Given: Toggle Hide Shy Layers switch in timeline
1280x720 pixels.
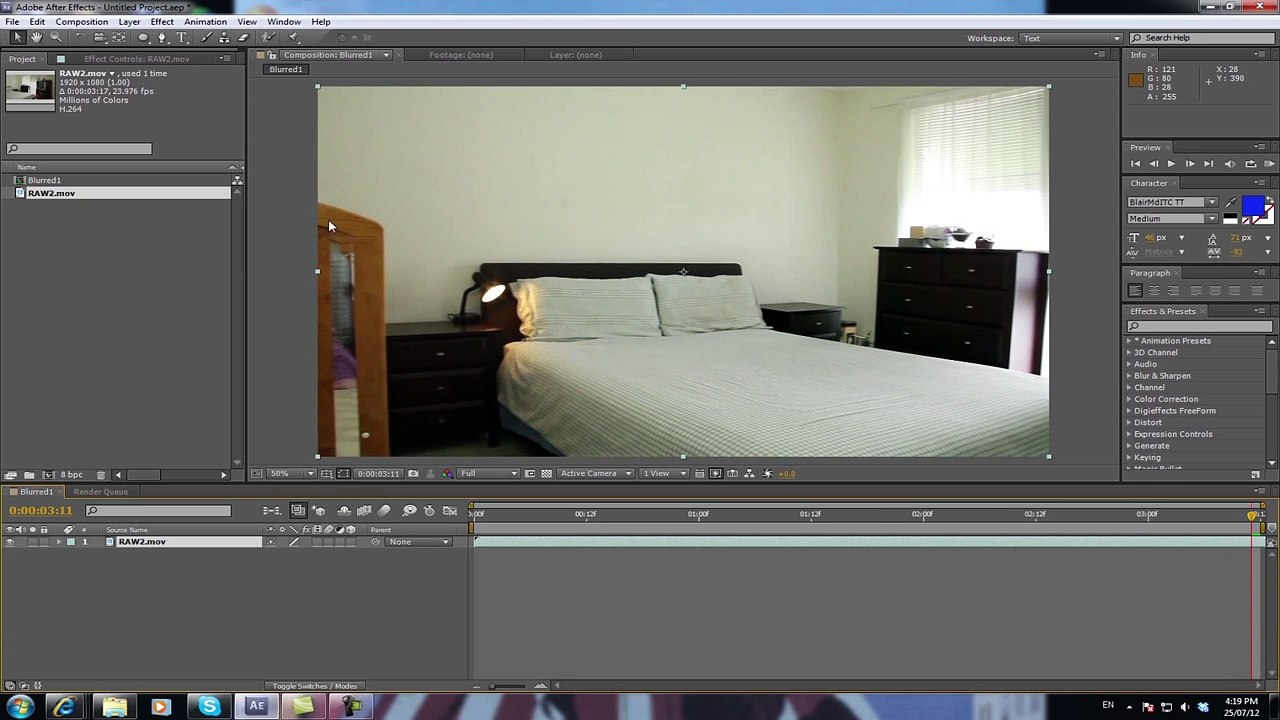Looking at the screenshot, I should click(x=344, y=511).
